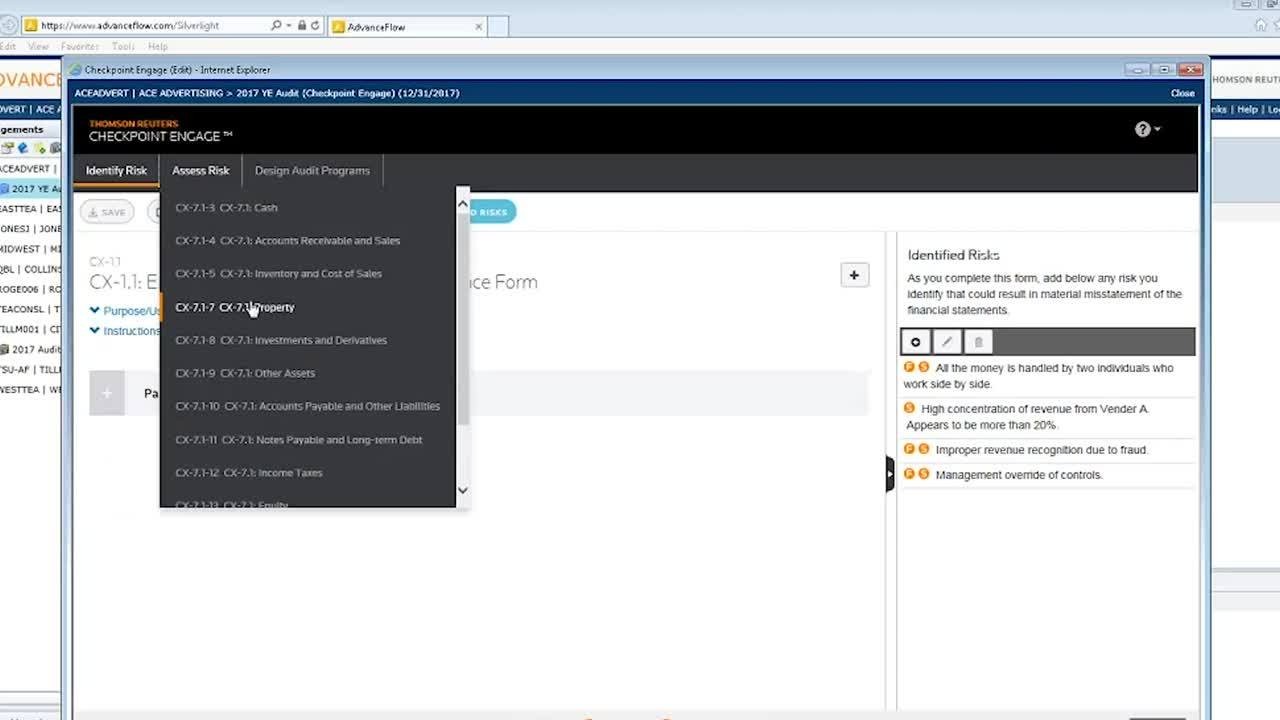Select the Management override of controls risk
1280x720 pixels.
(x=1018, y=475)
